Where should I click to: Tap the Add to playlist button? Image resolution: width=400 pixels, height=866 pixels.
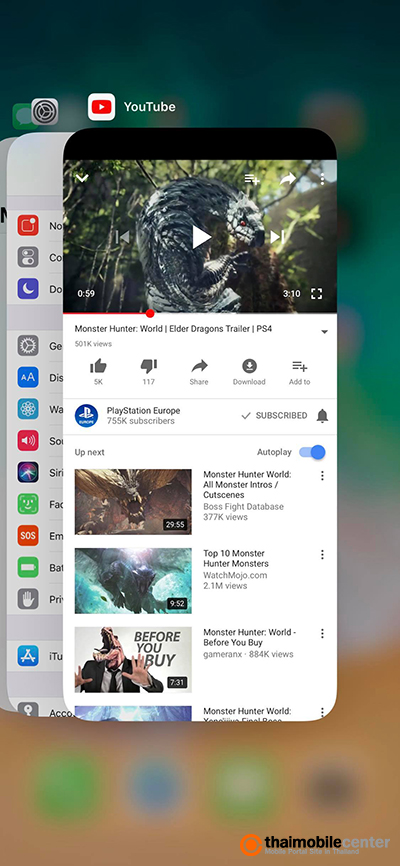click(299, 371)
